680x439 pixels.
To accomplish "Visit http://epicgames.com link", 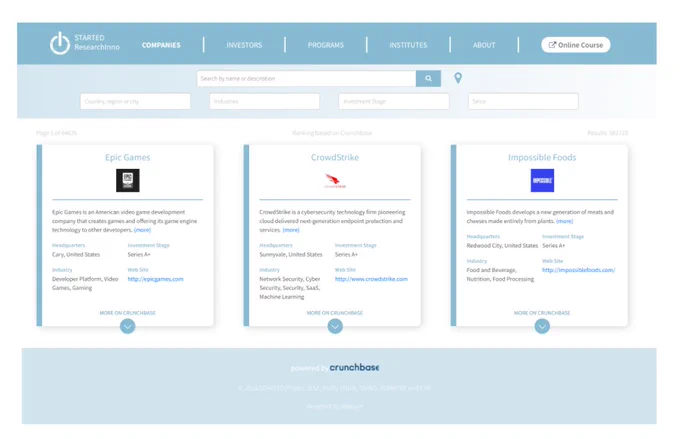I will (x=155, y=279).
